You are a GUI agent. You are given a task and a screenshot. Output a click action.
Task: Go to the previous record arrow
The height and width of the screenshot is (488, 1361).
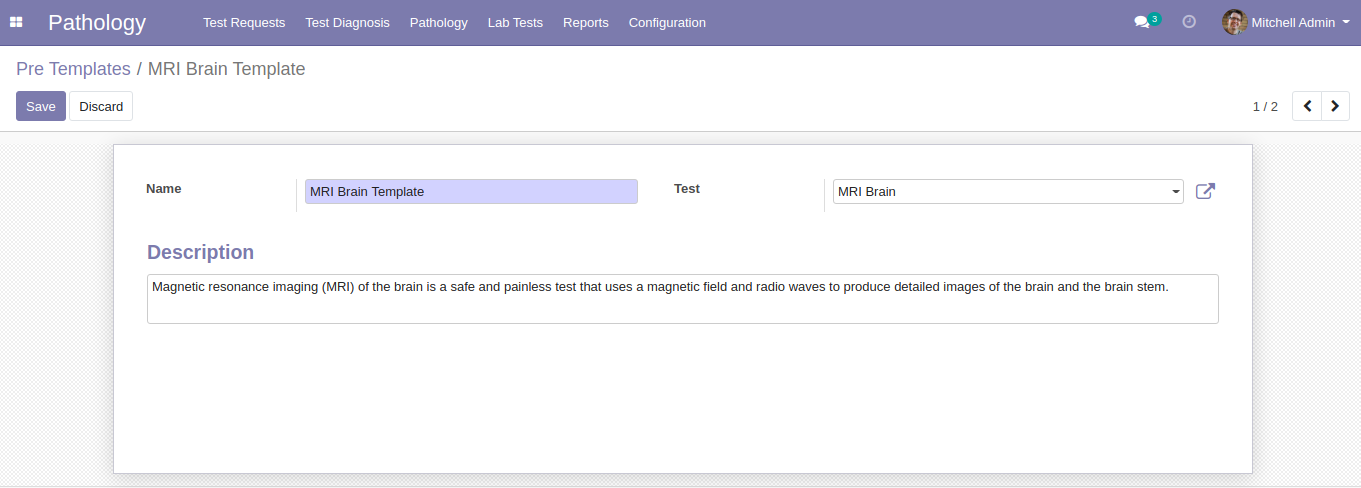pos(1307,106)
